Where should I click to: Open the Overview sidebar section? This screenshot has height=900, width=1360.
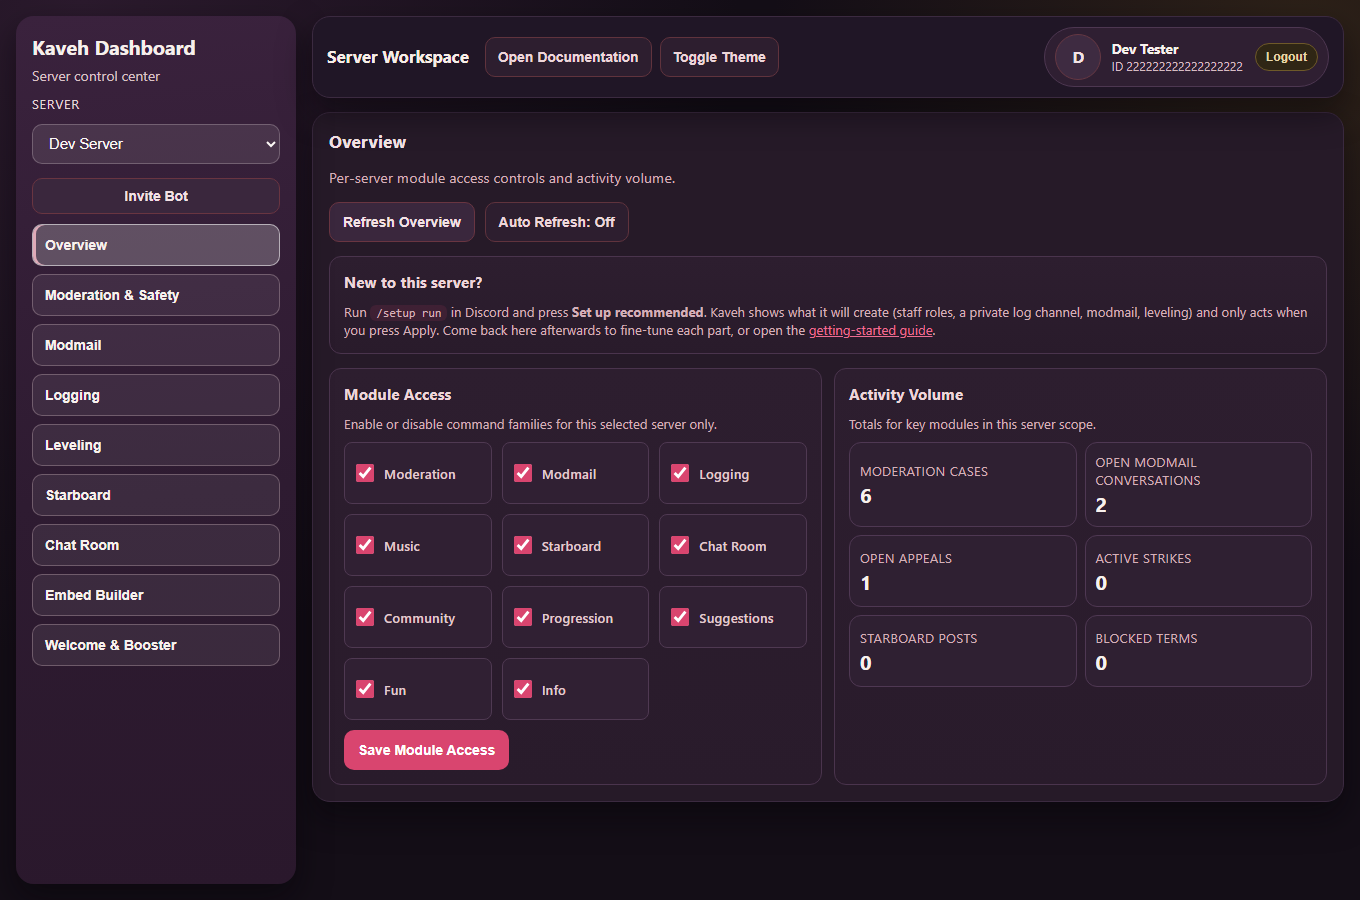point(156,245)
